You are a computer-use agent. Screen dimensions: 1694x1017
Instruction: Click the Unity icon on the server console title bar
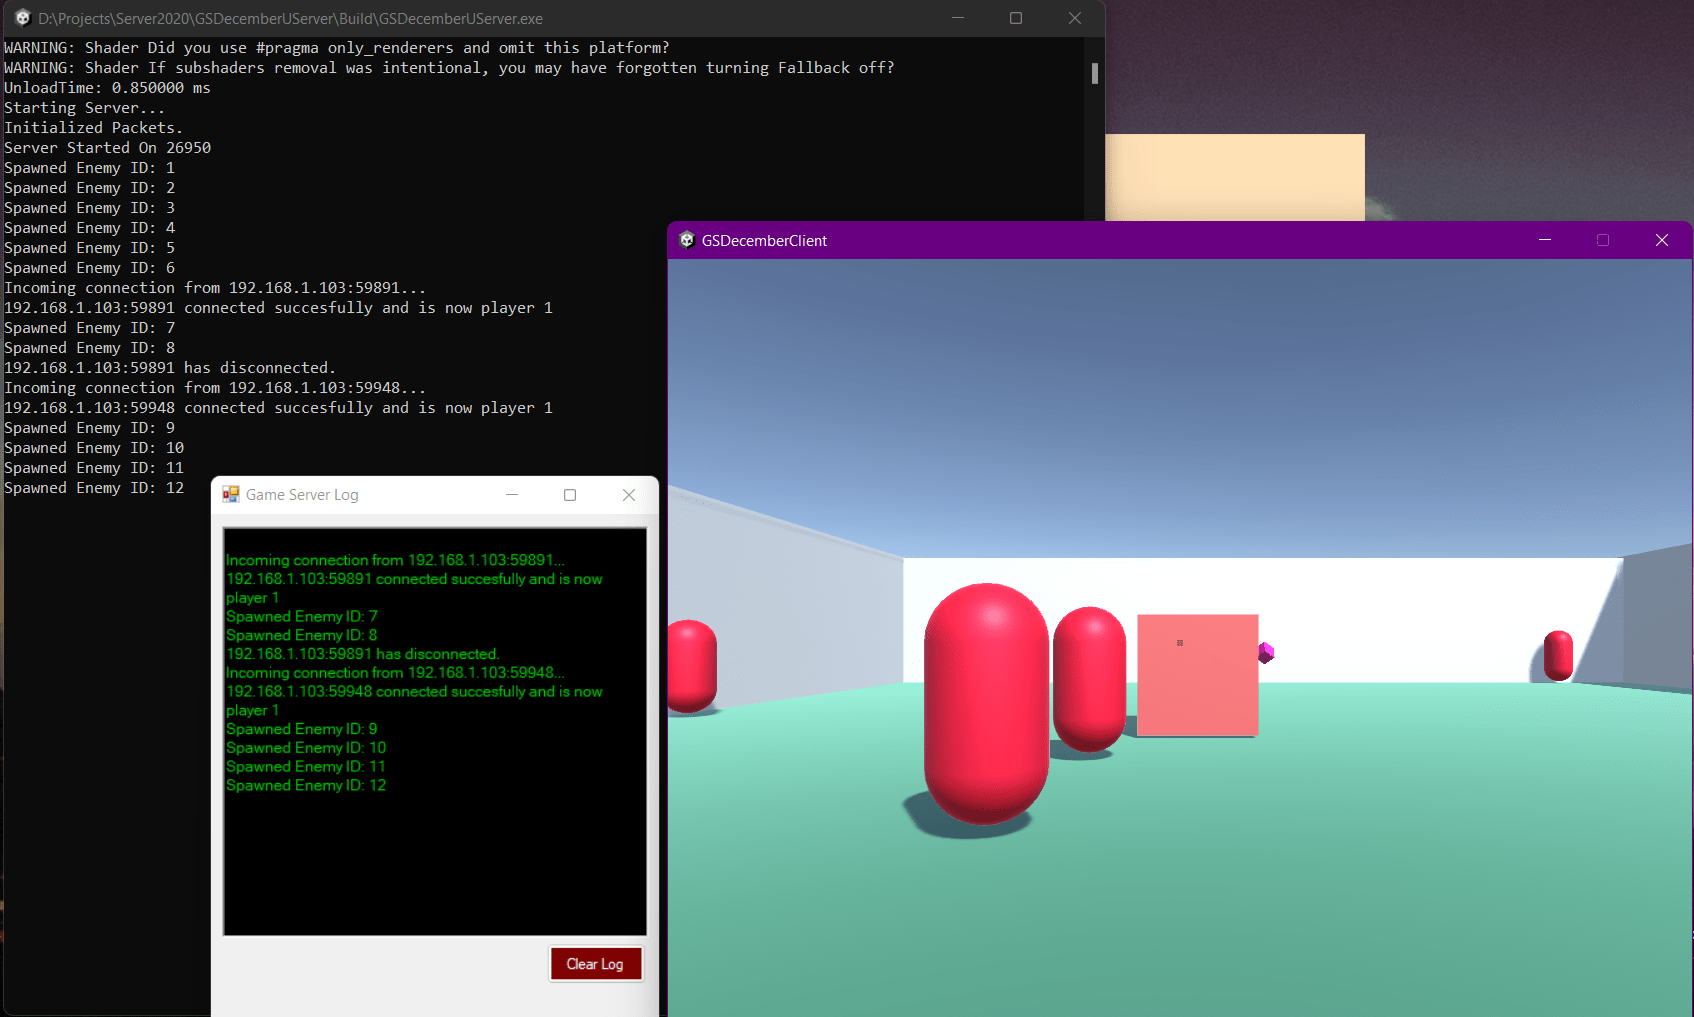(x=22, y=18)
